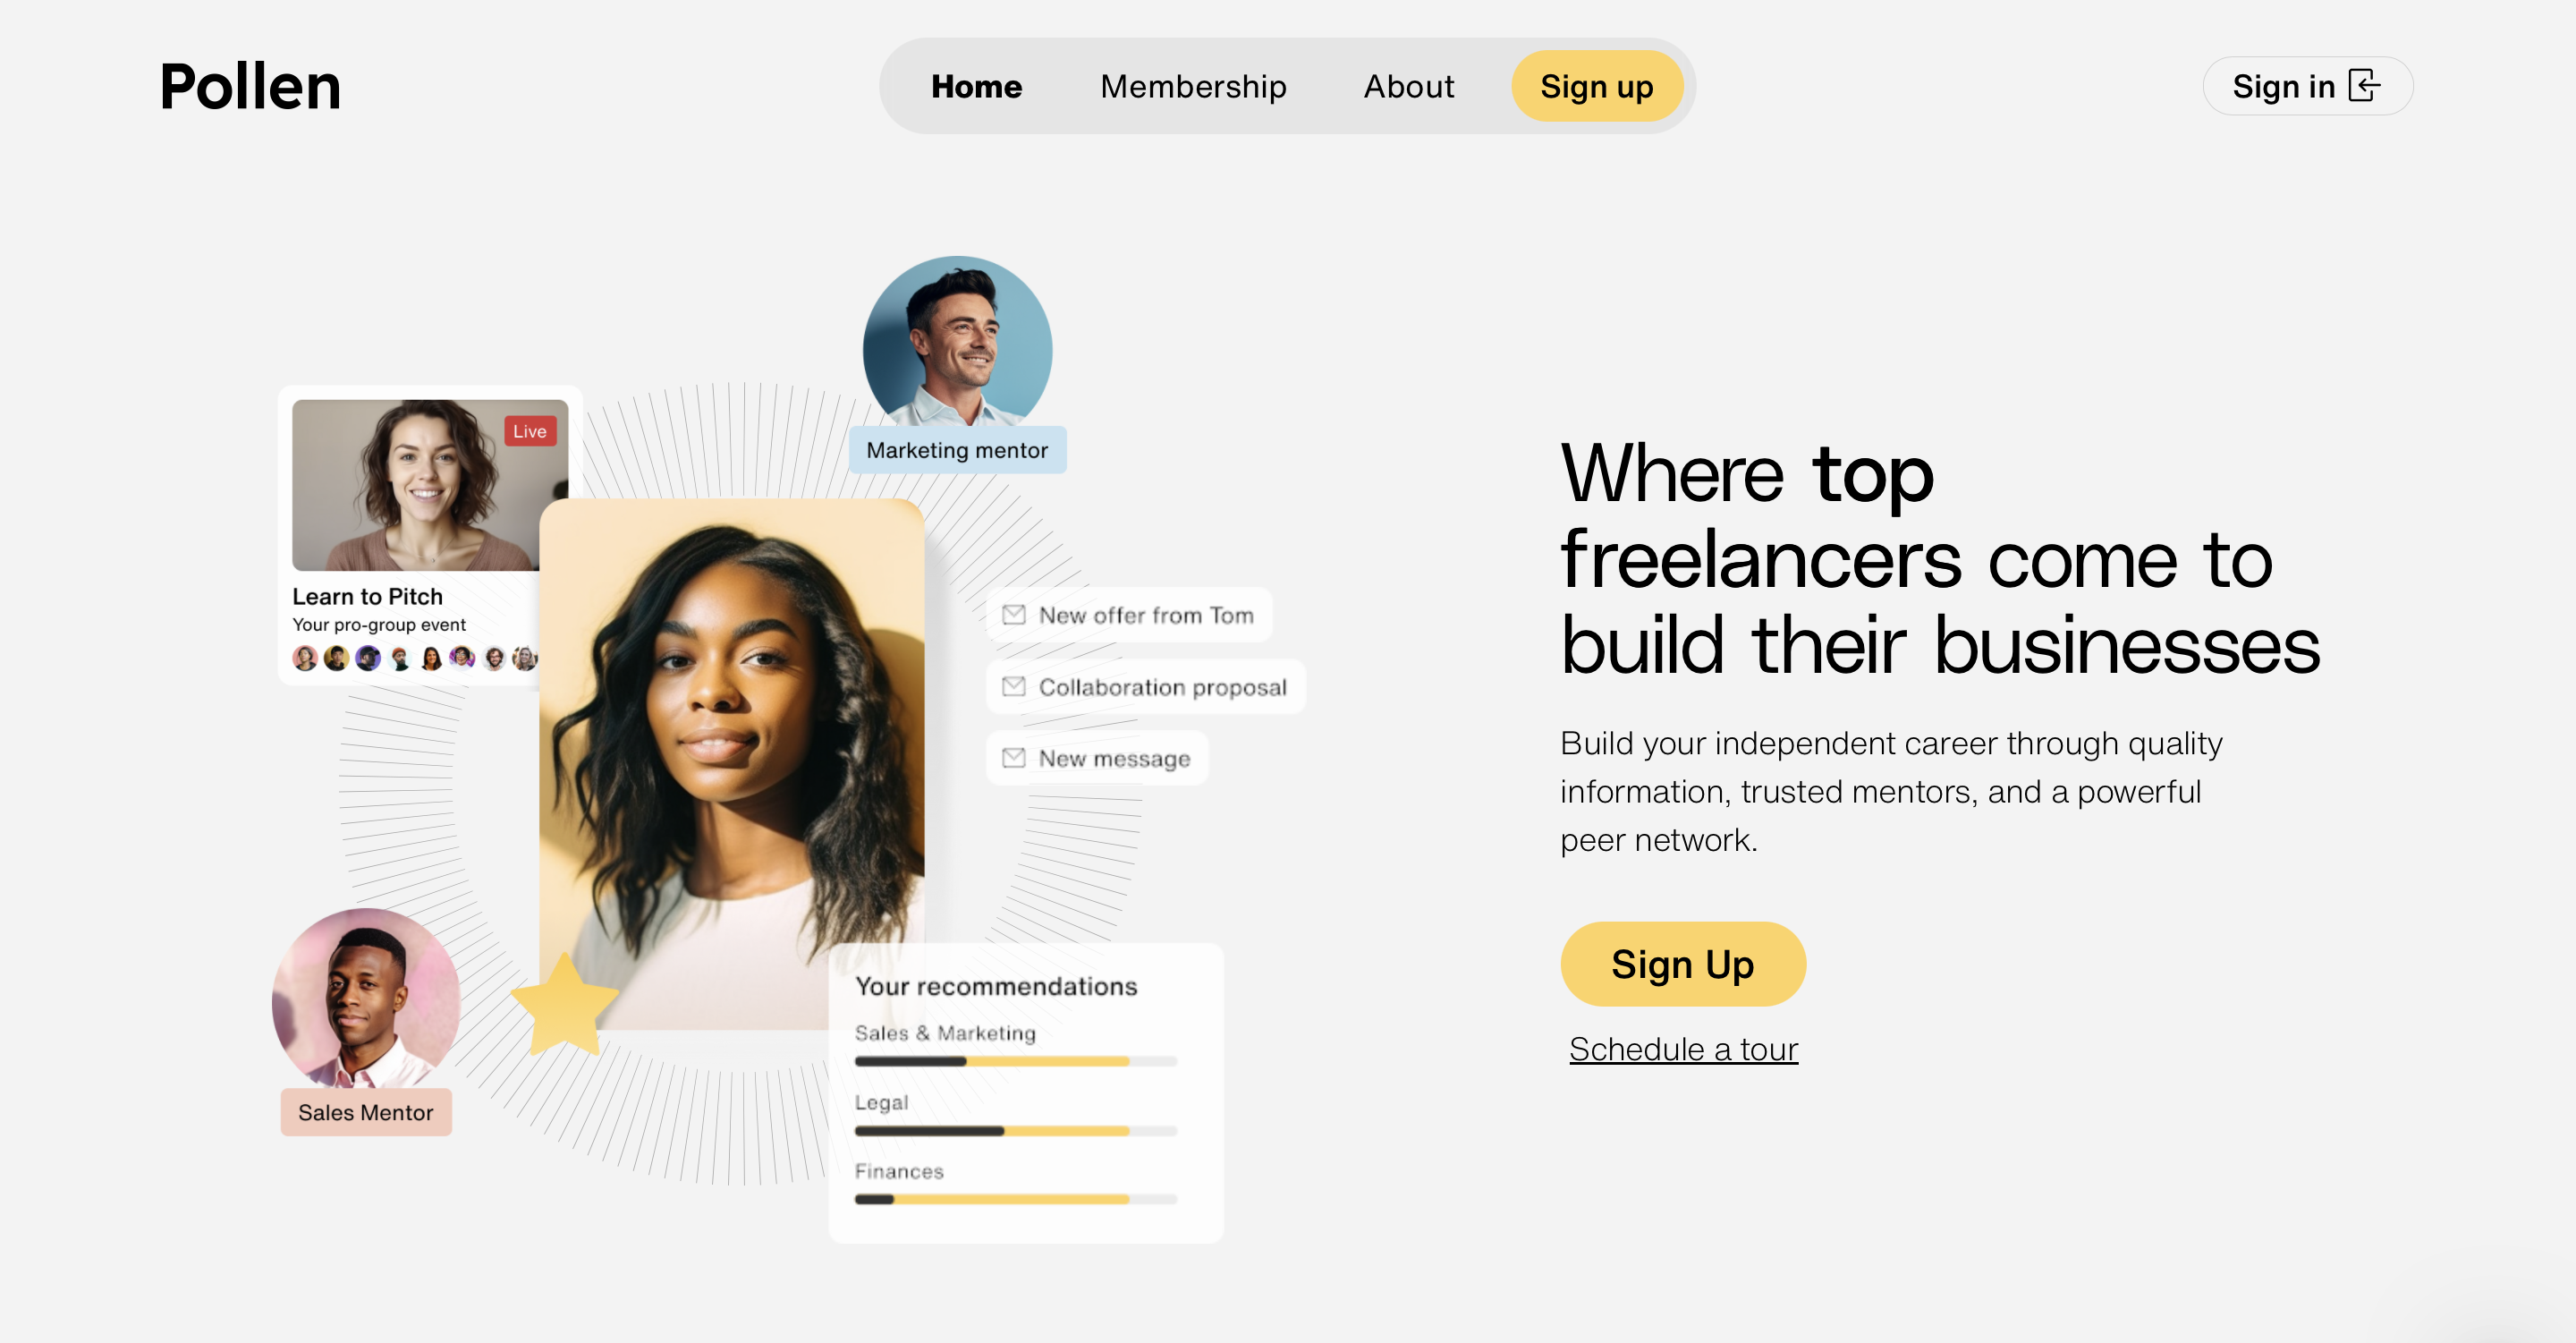
Task: Click the yellow Sign up button in navbar
Action: [1597, 85]
